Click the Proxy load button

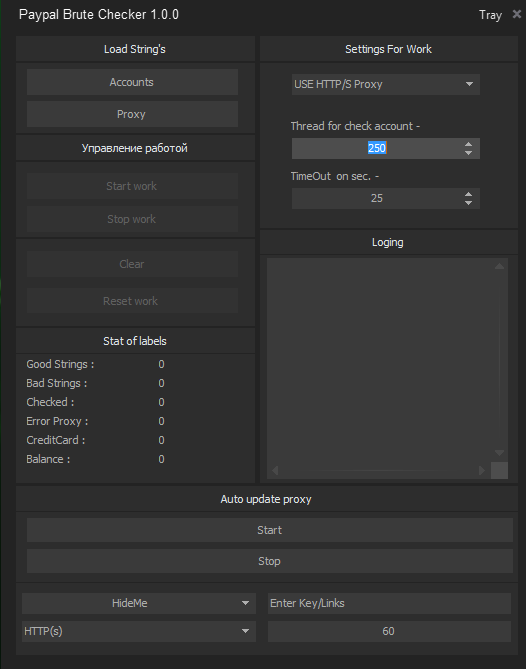coord(132,114)
